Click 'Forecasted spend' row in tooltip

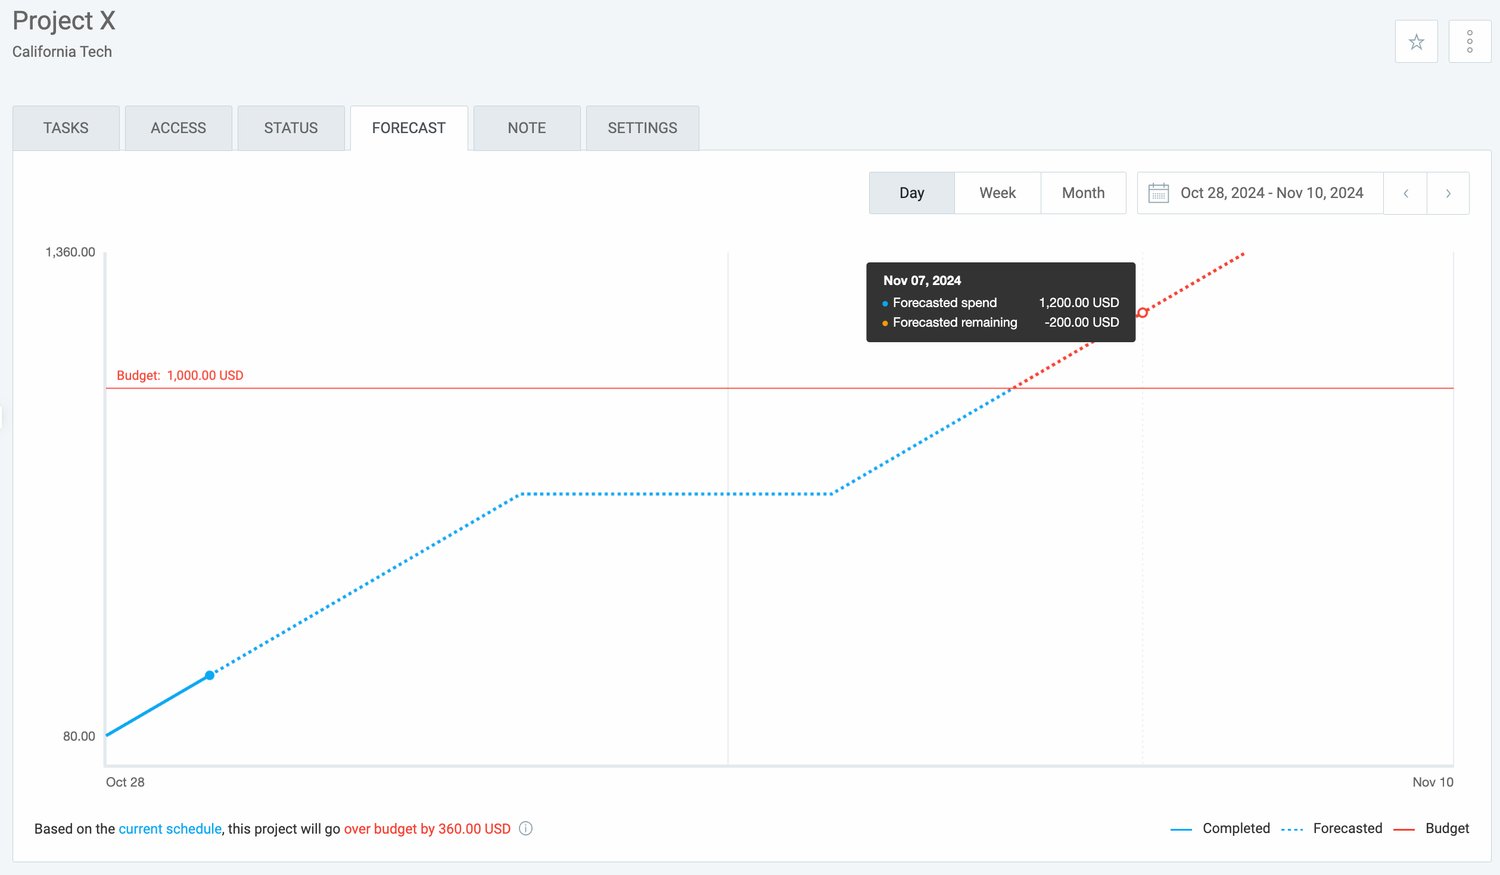point(1001,303)
